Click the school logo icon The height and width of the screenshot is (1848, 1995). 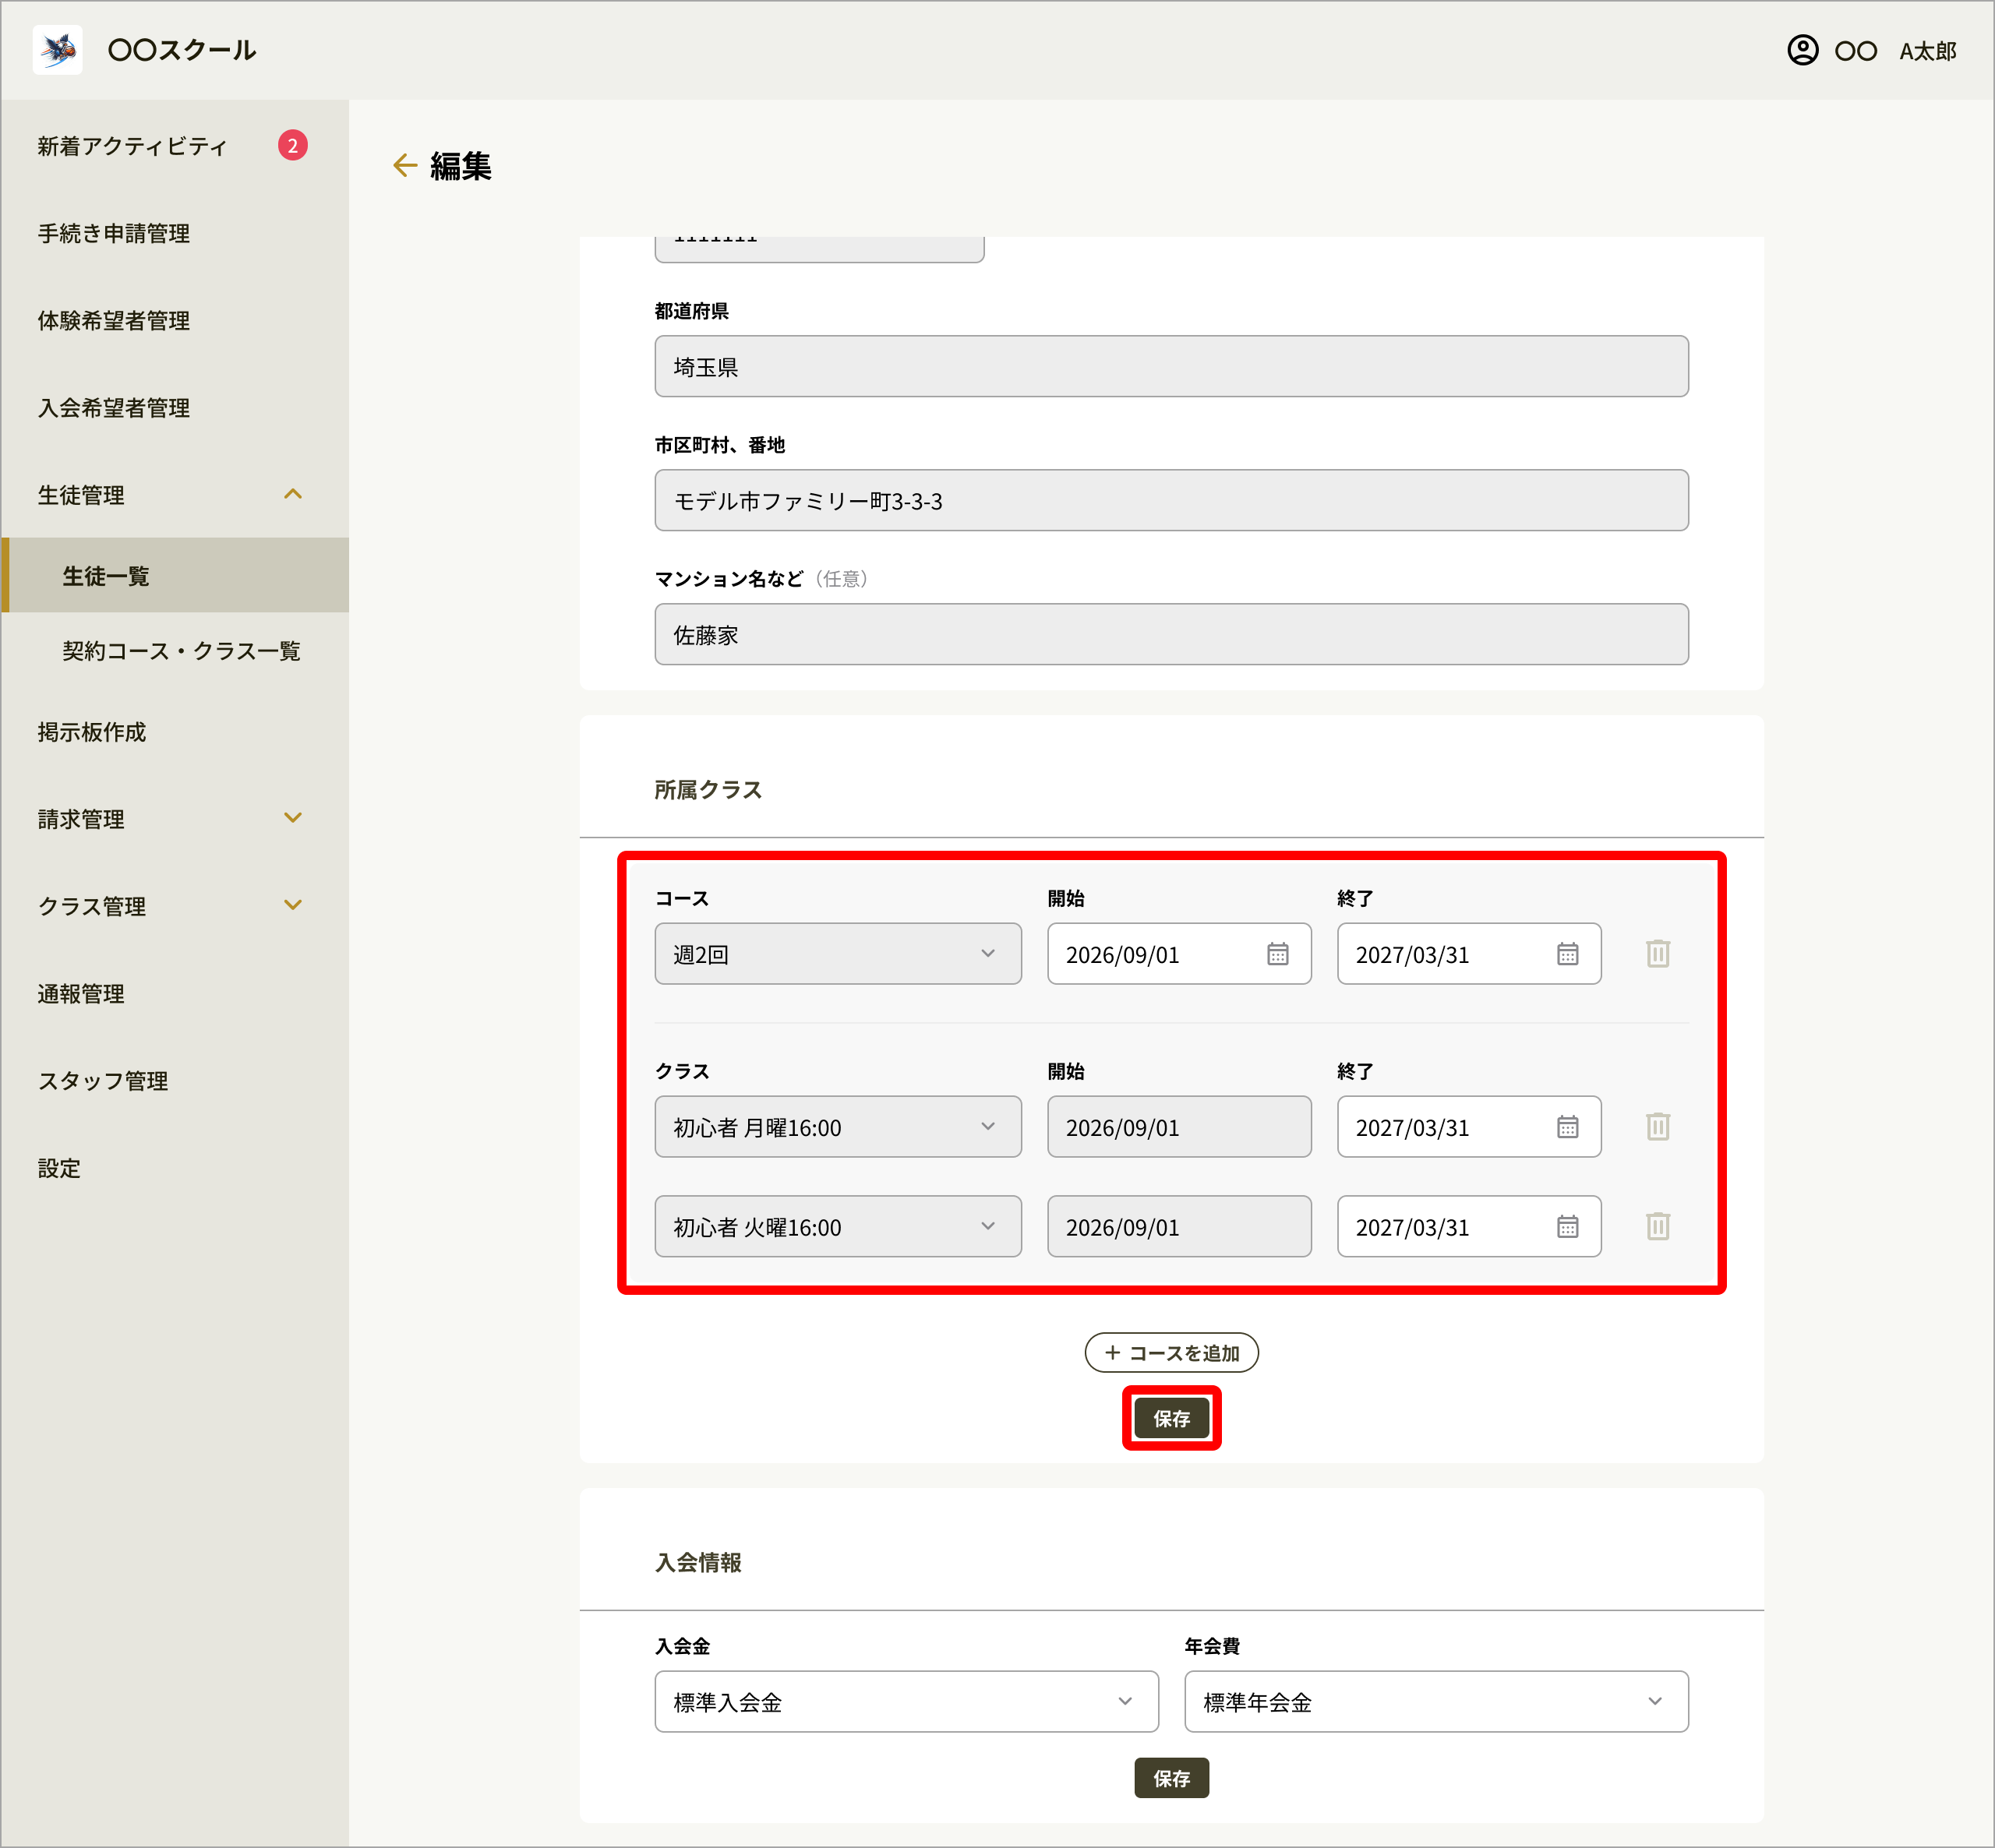[x=58, y=49]
